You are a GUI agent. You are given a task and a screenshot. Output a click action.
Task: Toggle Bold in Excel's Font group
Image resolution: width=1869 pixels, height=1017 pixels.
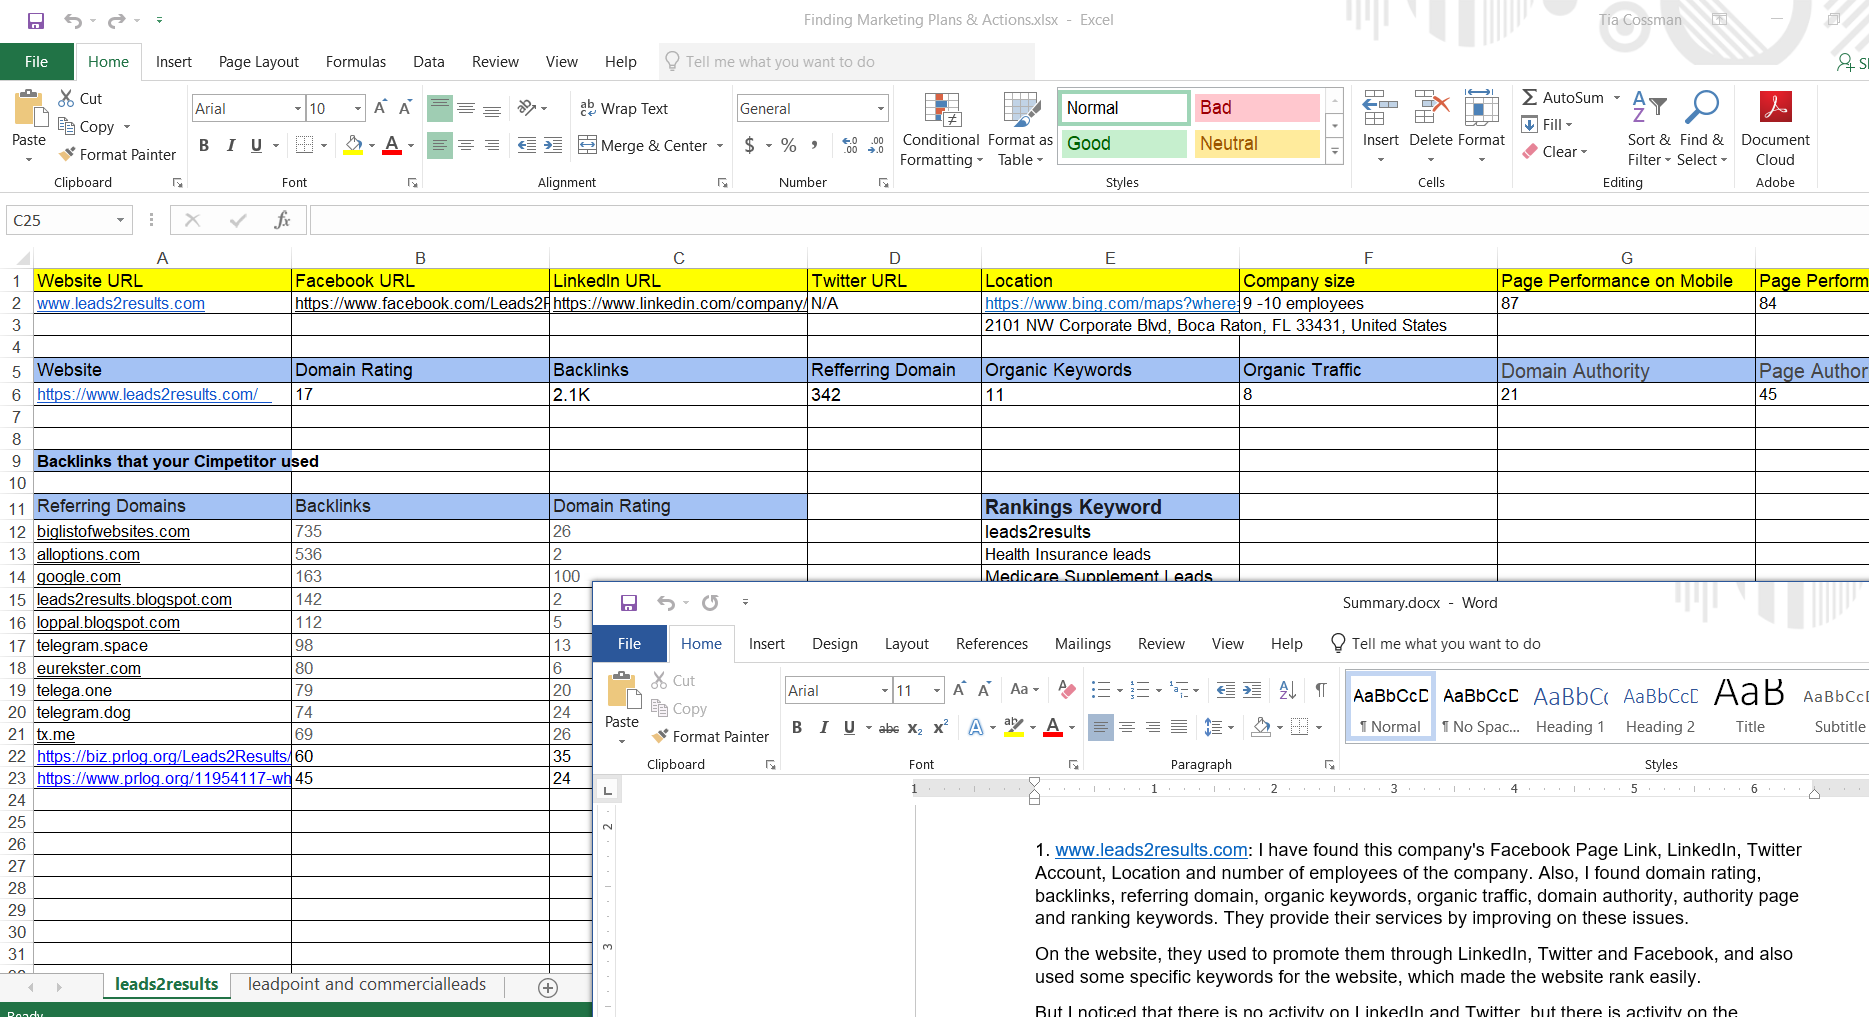204,145
